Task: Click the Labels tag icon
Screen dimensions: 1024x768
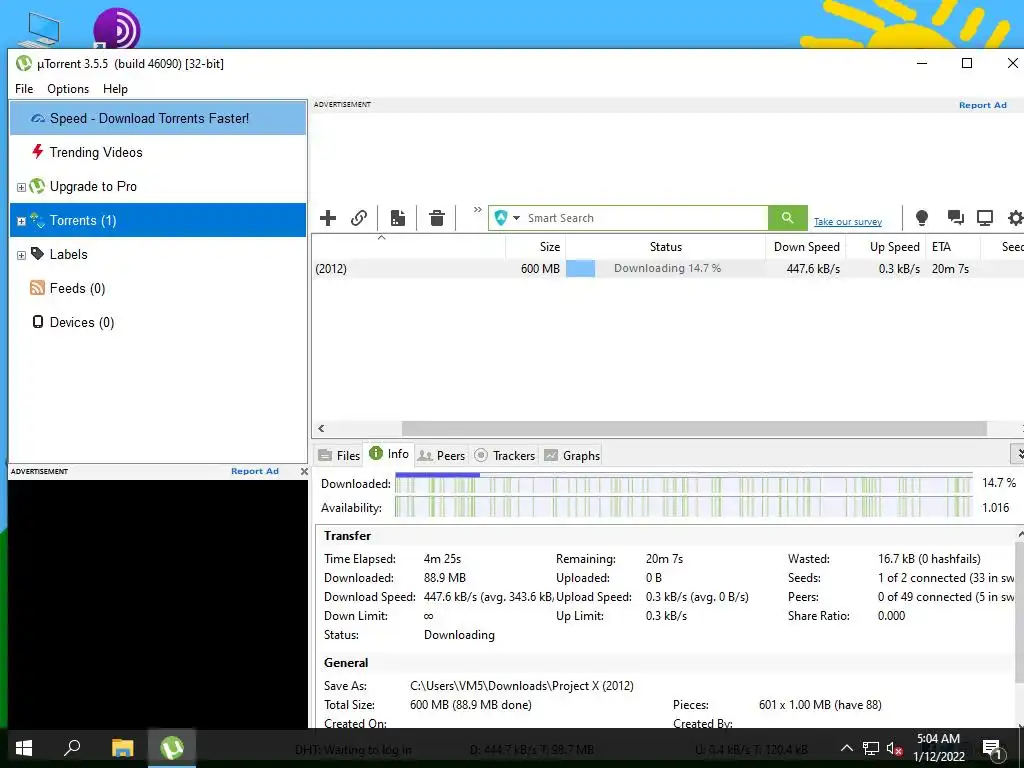Action: click(37, 253)
